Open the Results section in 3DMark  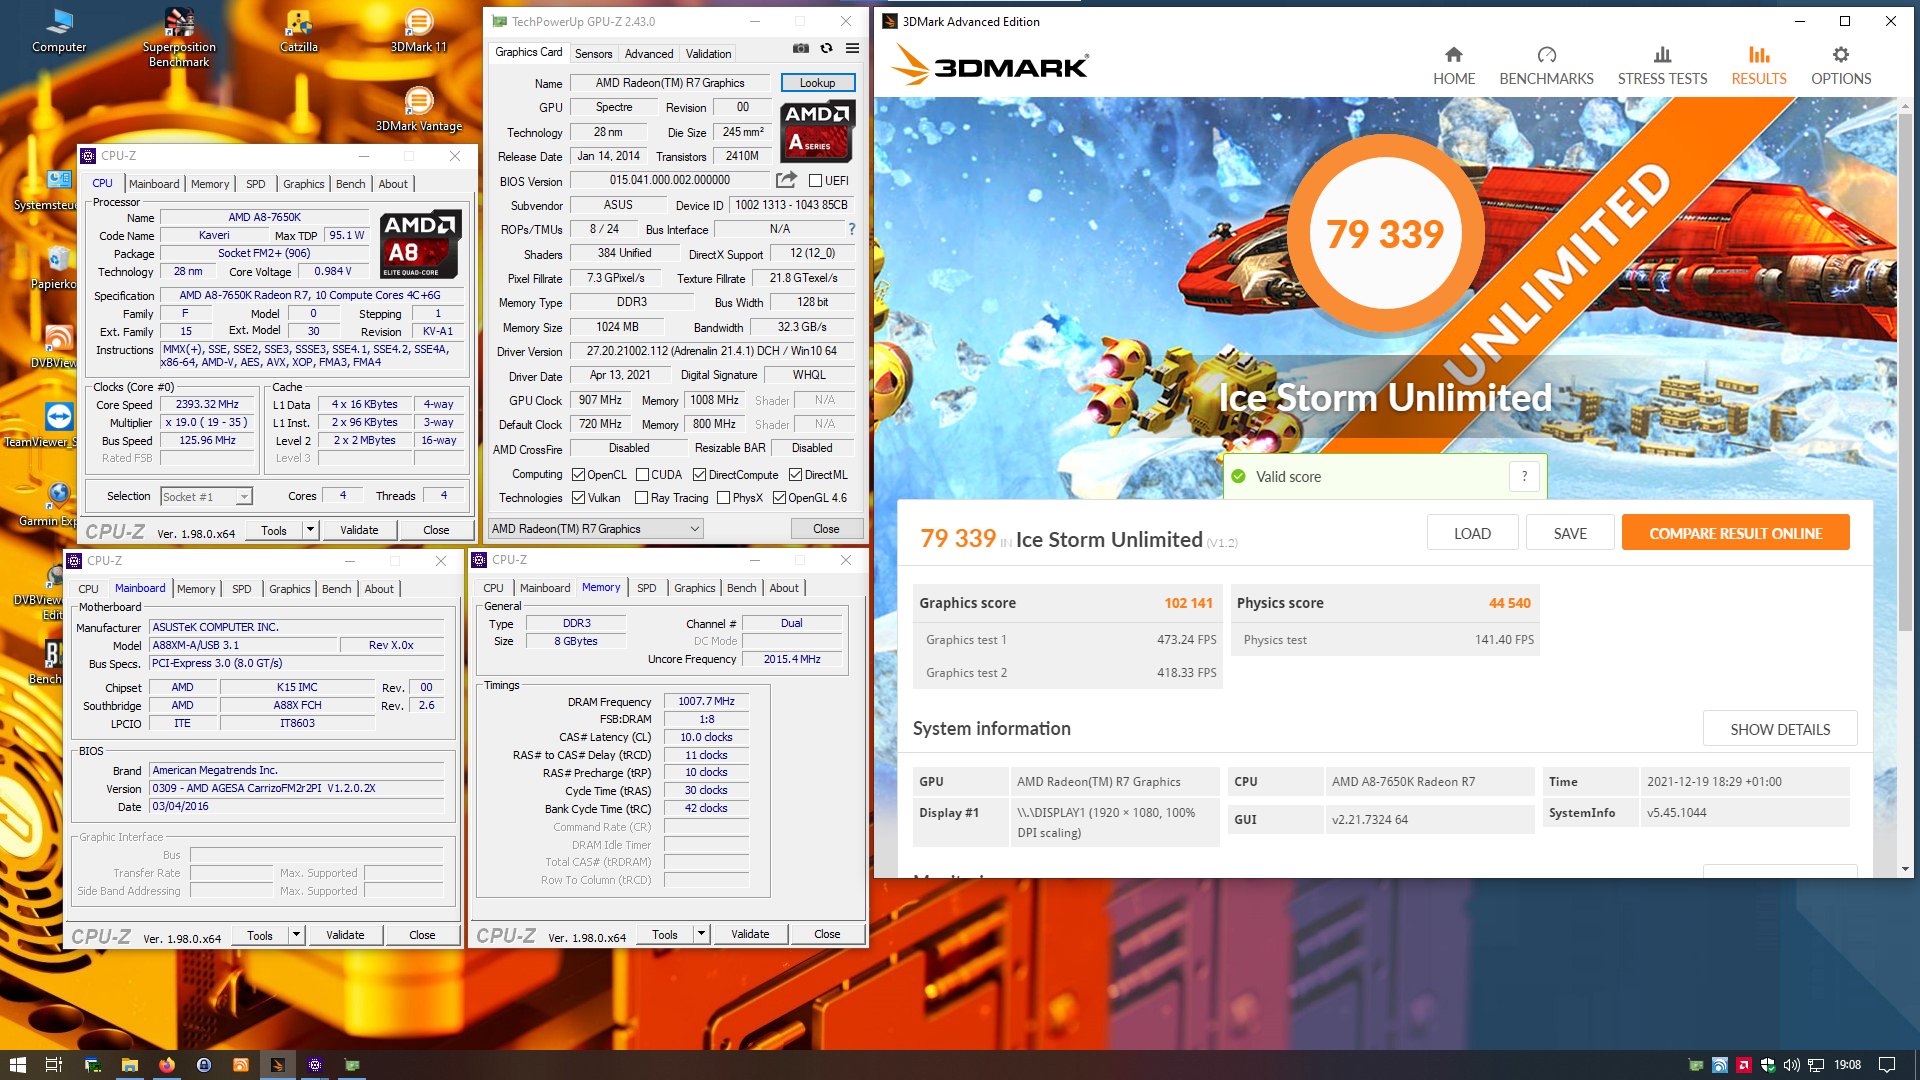pyautogui.click(x=1759, y=66)
